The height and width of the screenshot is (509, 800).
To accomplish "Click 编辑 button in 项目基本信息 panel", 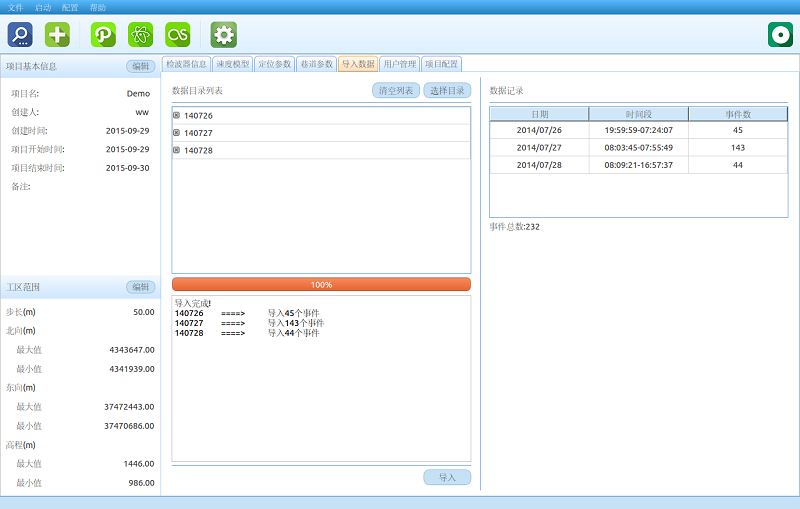I will click(x=140, y=67).
